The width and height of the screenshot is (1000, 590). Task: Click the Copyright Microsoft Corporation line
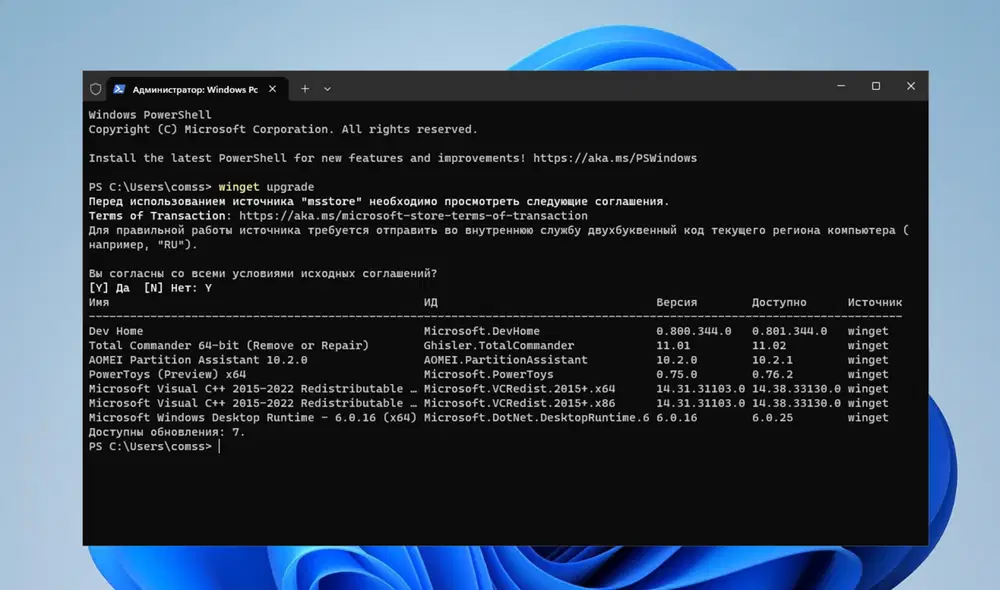pyautogui.click(x=283, y=129)
